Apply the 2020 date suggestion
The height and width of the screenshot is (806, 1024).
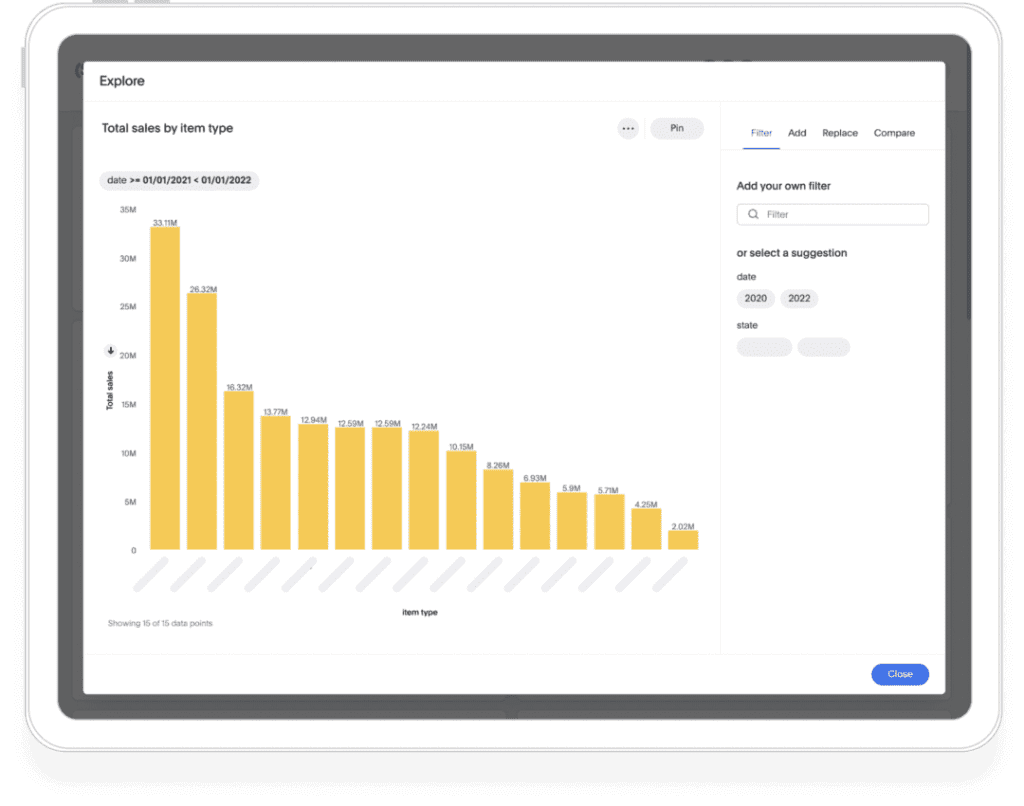(756, 299)
